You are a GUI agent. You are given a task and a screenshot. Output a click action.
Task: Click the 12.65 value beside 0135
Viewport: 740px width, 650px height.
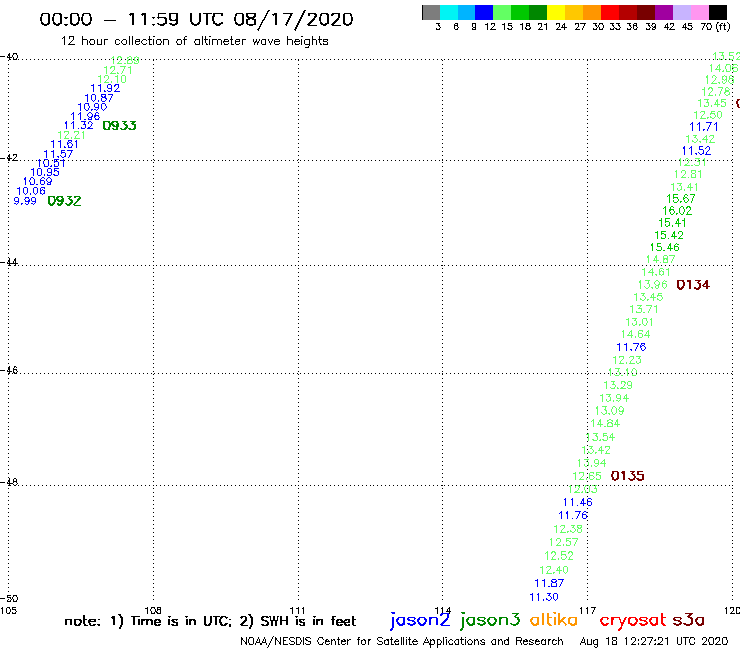pos(587,476)
